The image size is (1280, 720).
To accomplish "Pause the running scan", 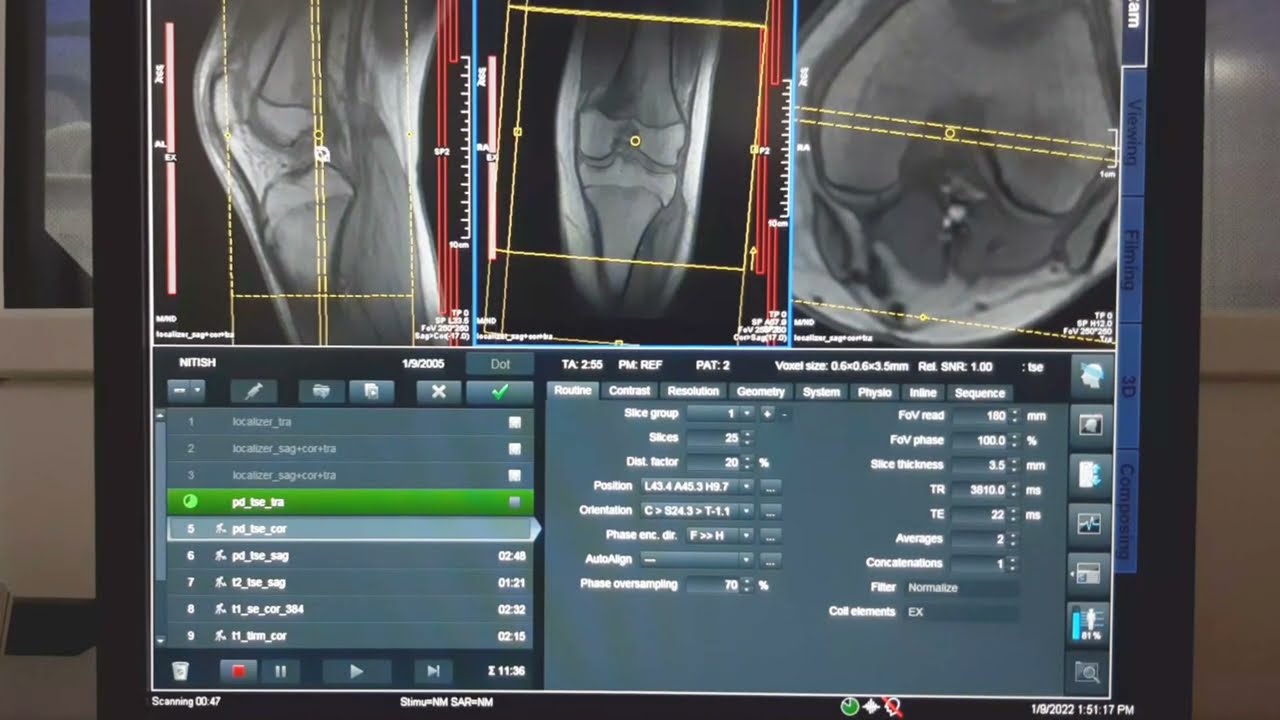I will click(x=280, y=671).
